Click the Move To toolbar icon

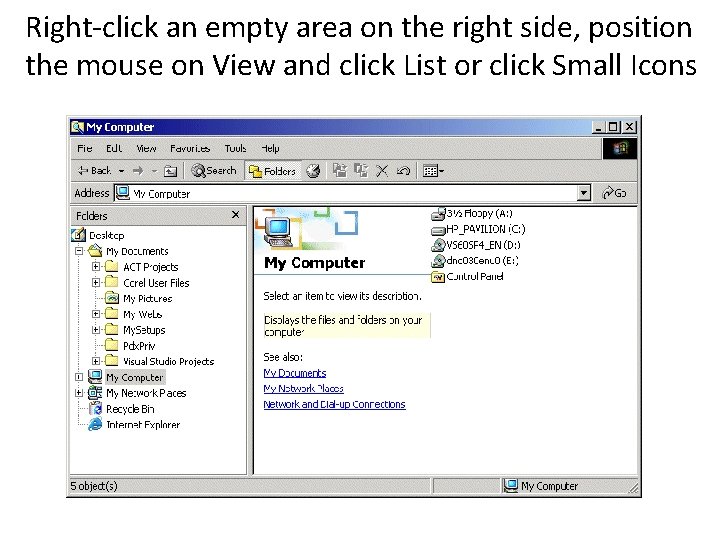(x=340, y=171)
